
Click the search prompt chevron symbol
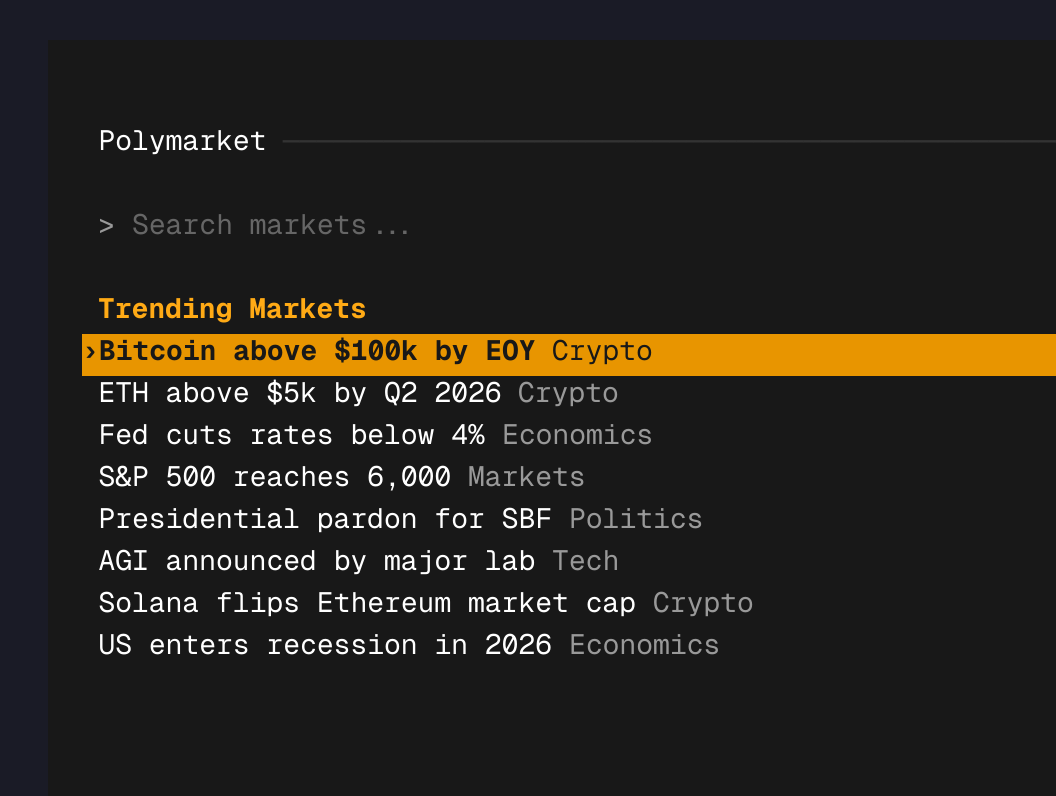point(107,225)
